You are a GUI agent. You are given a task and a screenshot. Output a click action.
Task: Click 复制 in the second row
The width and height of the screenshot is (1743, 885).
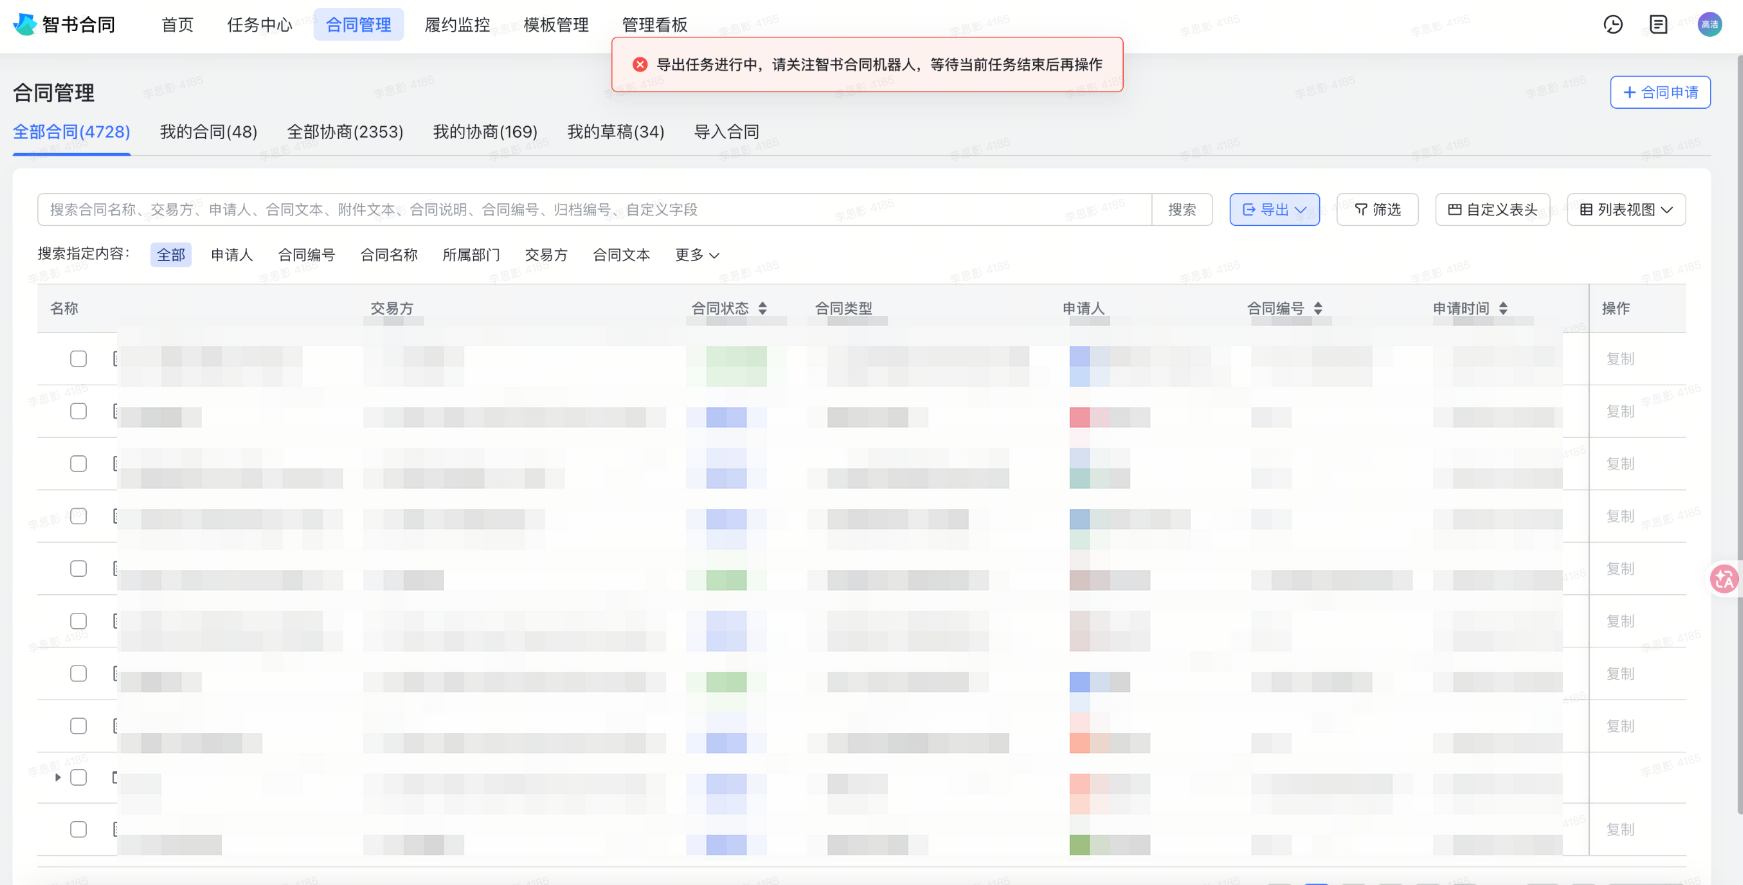[x=1620, y=411]
